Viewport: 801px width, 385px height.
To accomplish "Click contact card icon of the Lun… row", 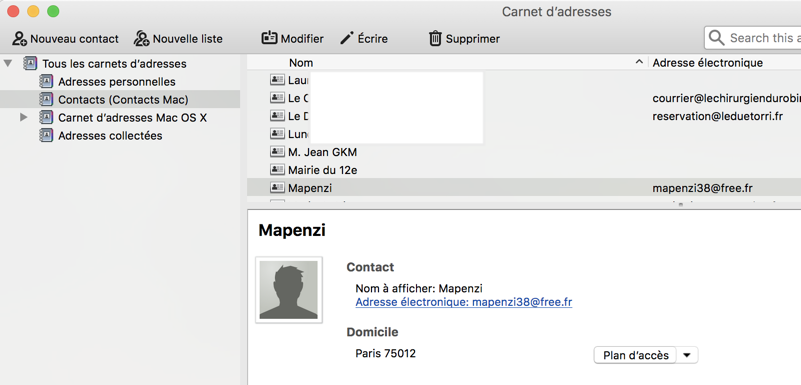I will [x=277, y=134].
